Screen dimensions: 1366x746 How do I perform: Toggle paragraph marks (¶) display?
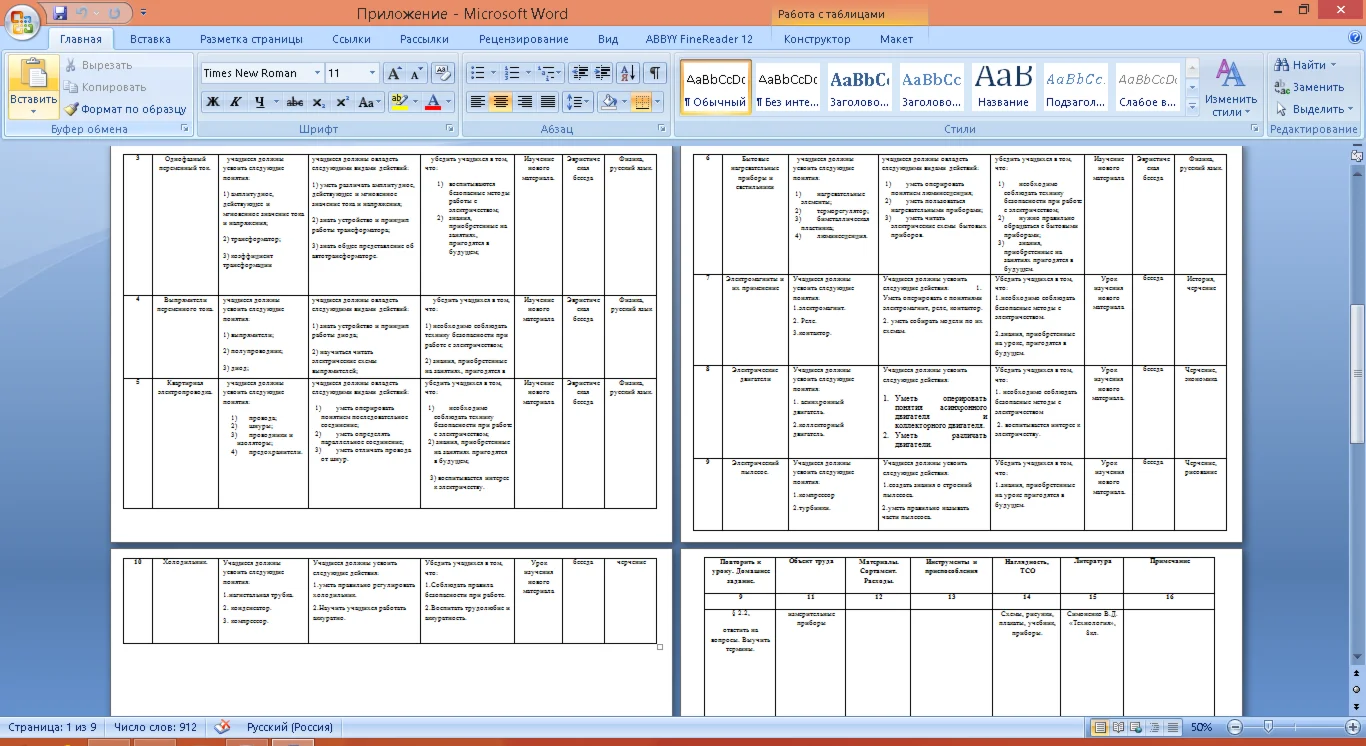click(x=654, y=73)
